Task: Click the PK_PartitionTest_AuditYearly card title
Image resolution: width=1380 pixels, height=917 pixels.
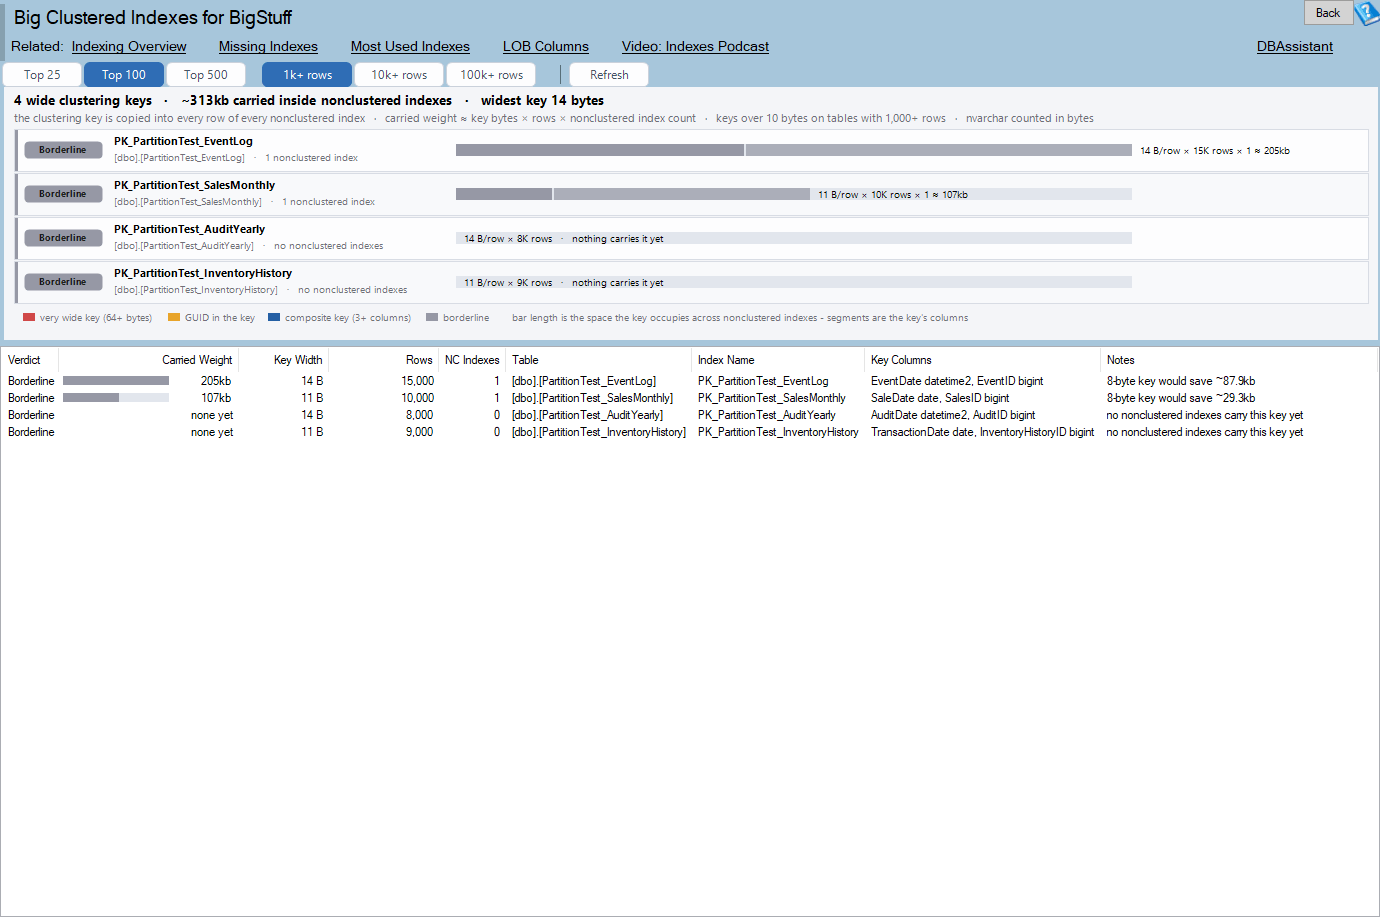Action: [189, 229]
